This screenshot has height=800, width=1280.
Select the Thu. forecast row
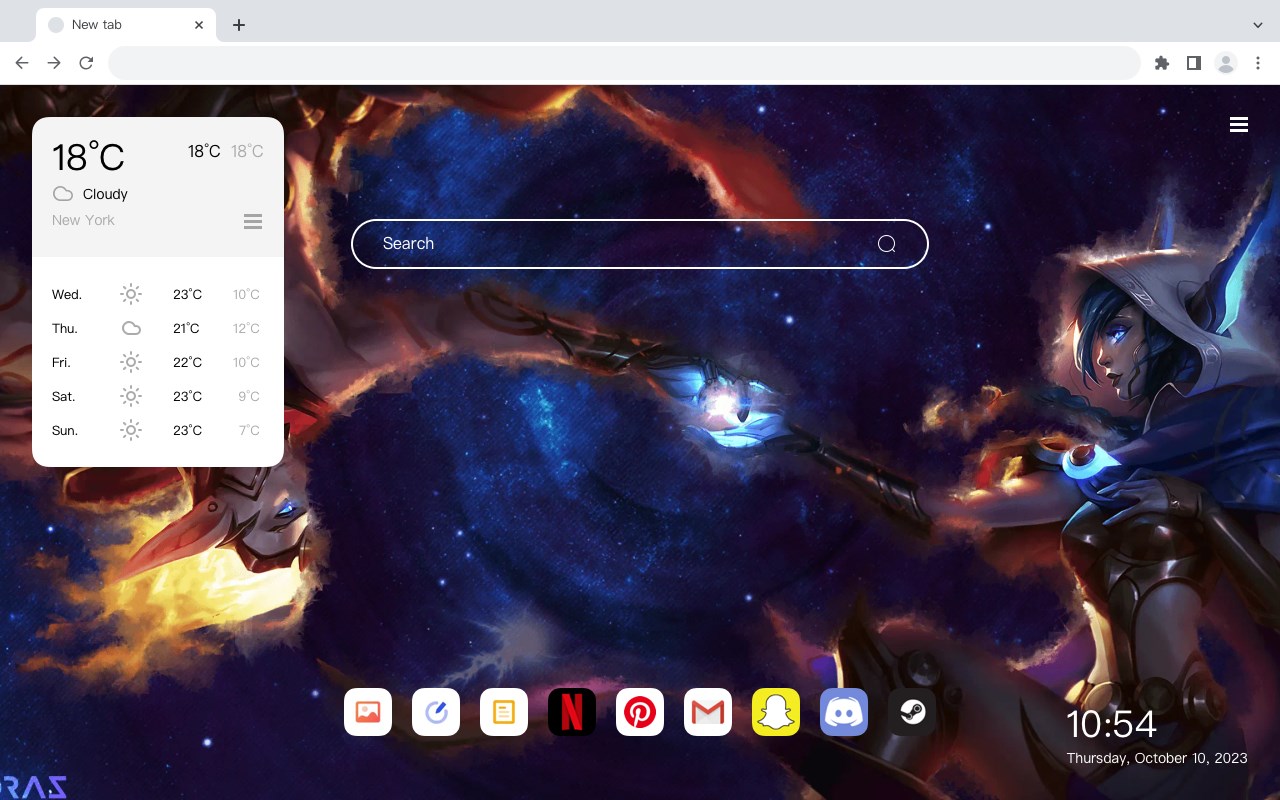point(158,328)
